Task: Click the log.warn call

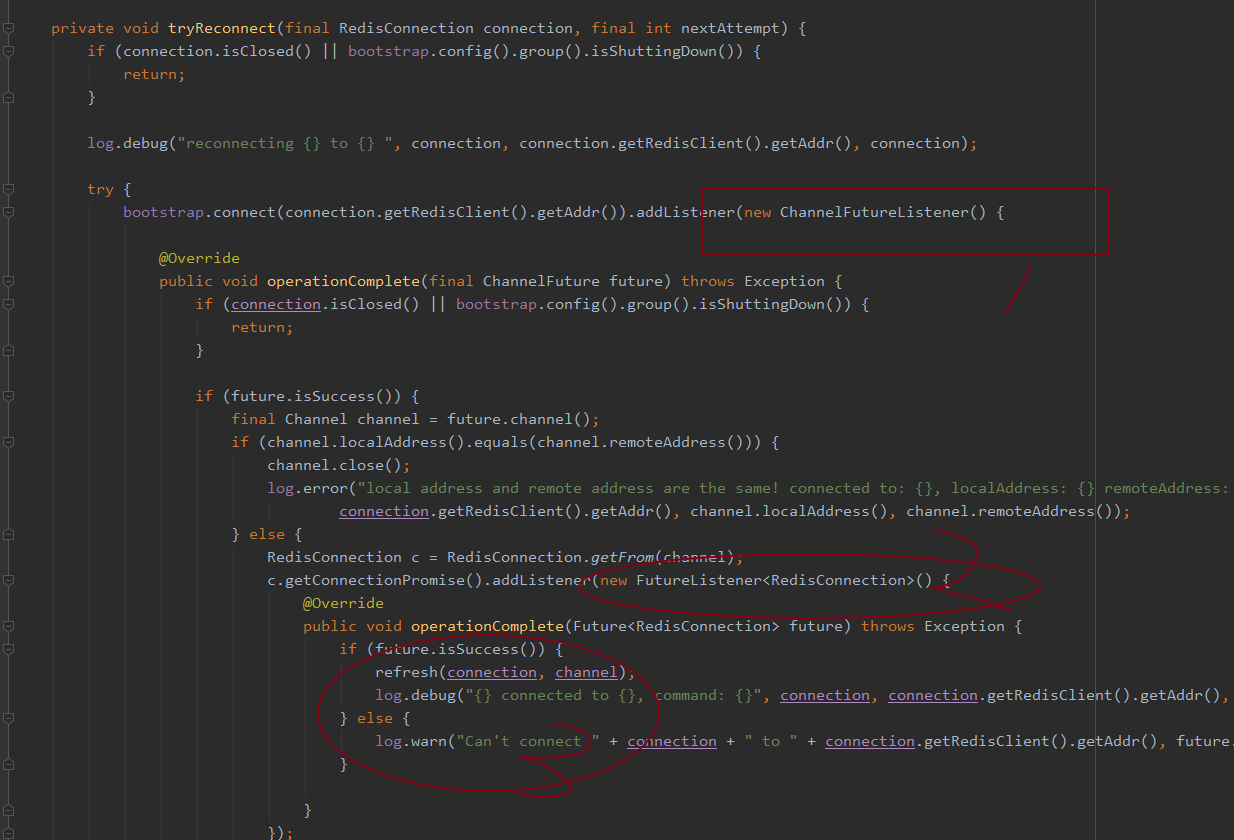Action: tap(411, 741)
